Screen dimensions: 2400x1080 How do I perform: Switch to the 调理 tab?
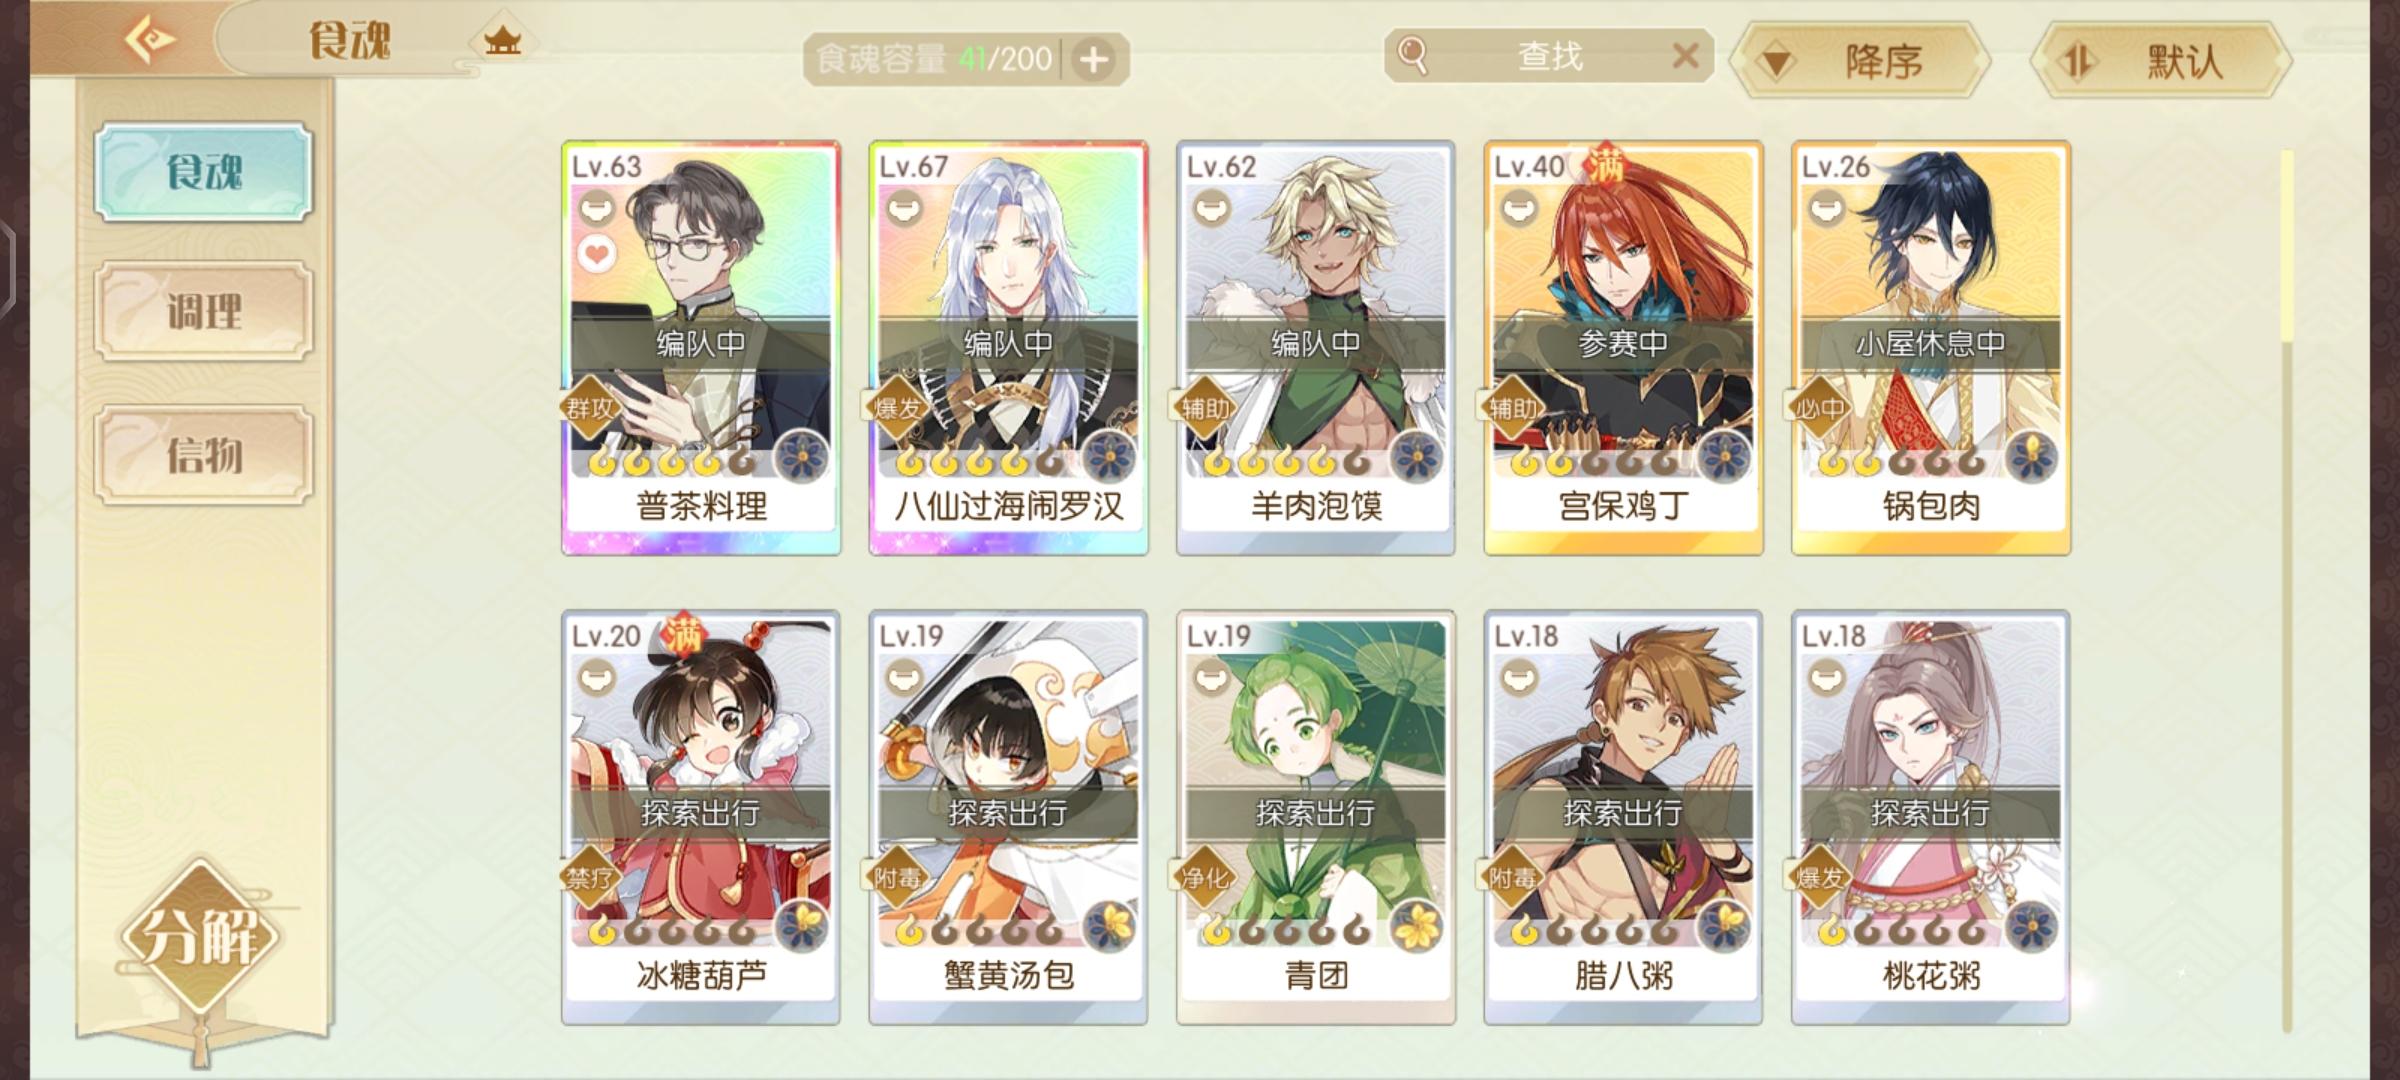[x=204, y=311]
